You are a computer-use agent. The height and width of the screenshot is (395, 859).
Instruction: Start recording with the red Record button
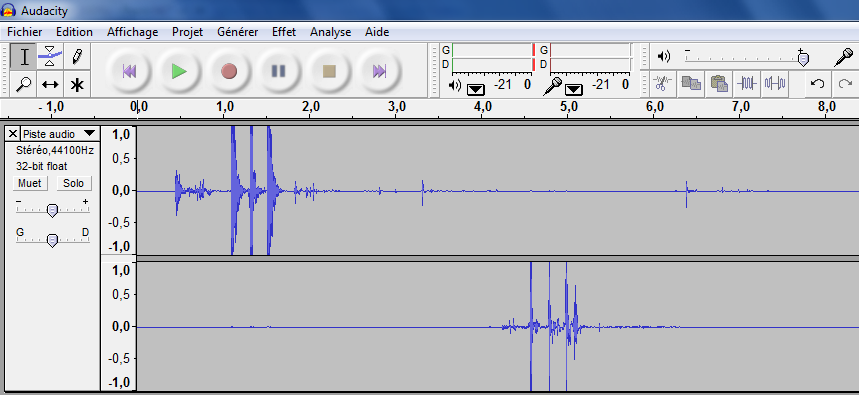pyautogui.click(x=229, y=71)
